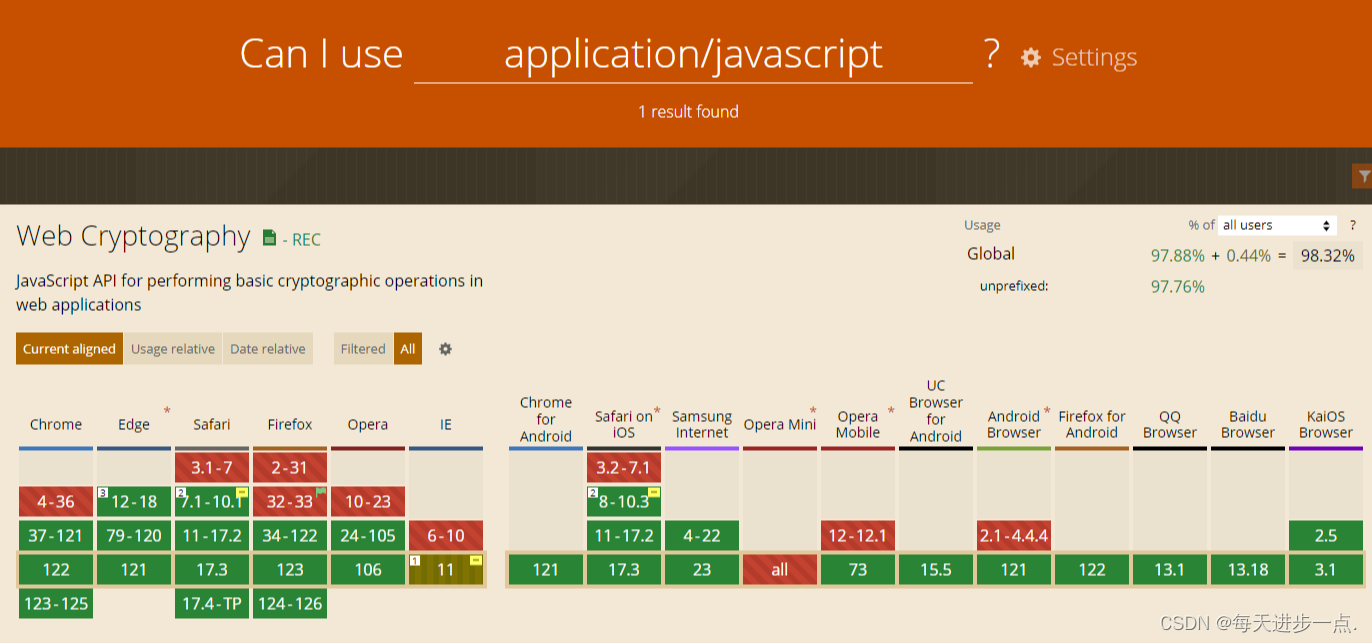The image size is (1372, 643).
Task: Click the Firefox 2-31 cell
Action: (290, 467)
